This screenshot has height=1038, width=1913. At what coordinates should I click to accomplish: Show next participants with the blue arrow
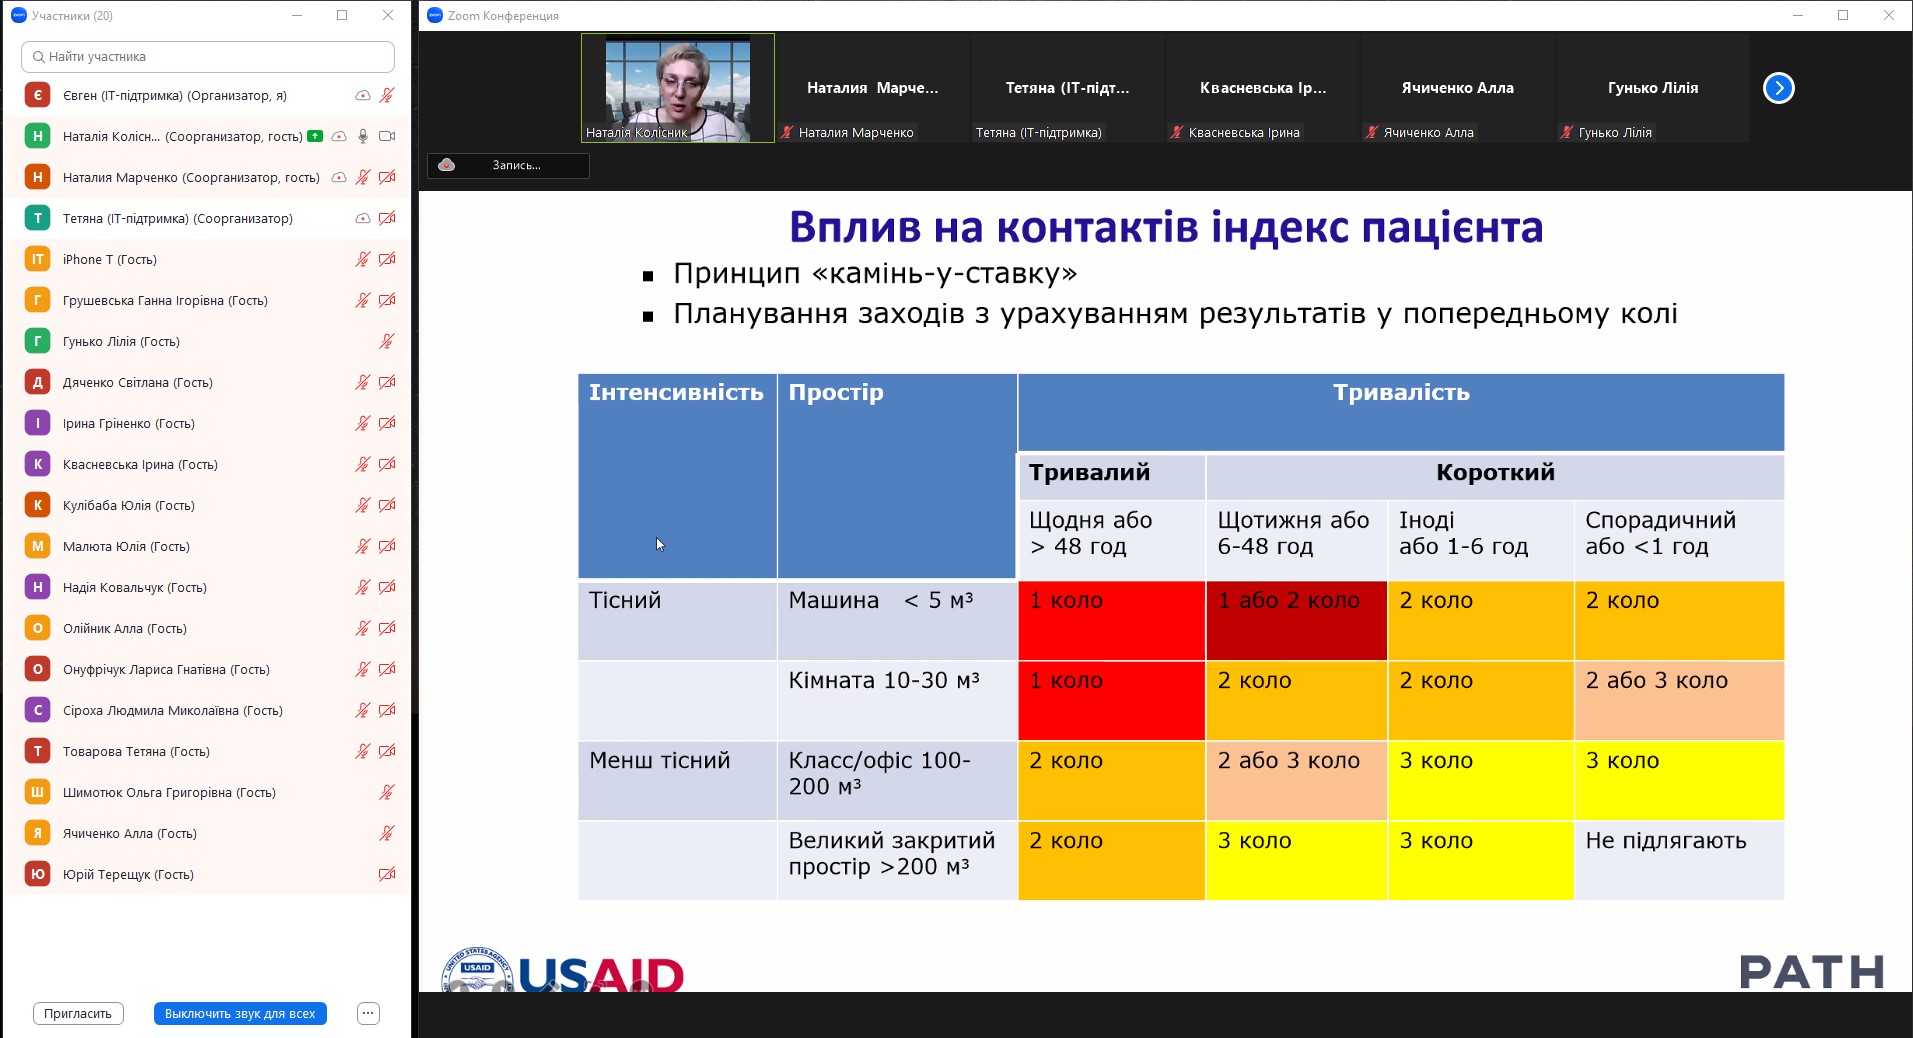pos(1778,88)
